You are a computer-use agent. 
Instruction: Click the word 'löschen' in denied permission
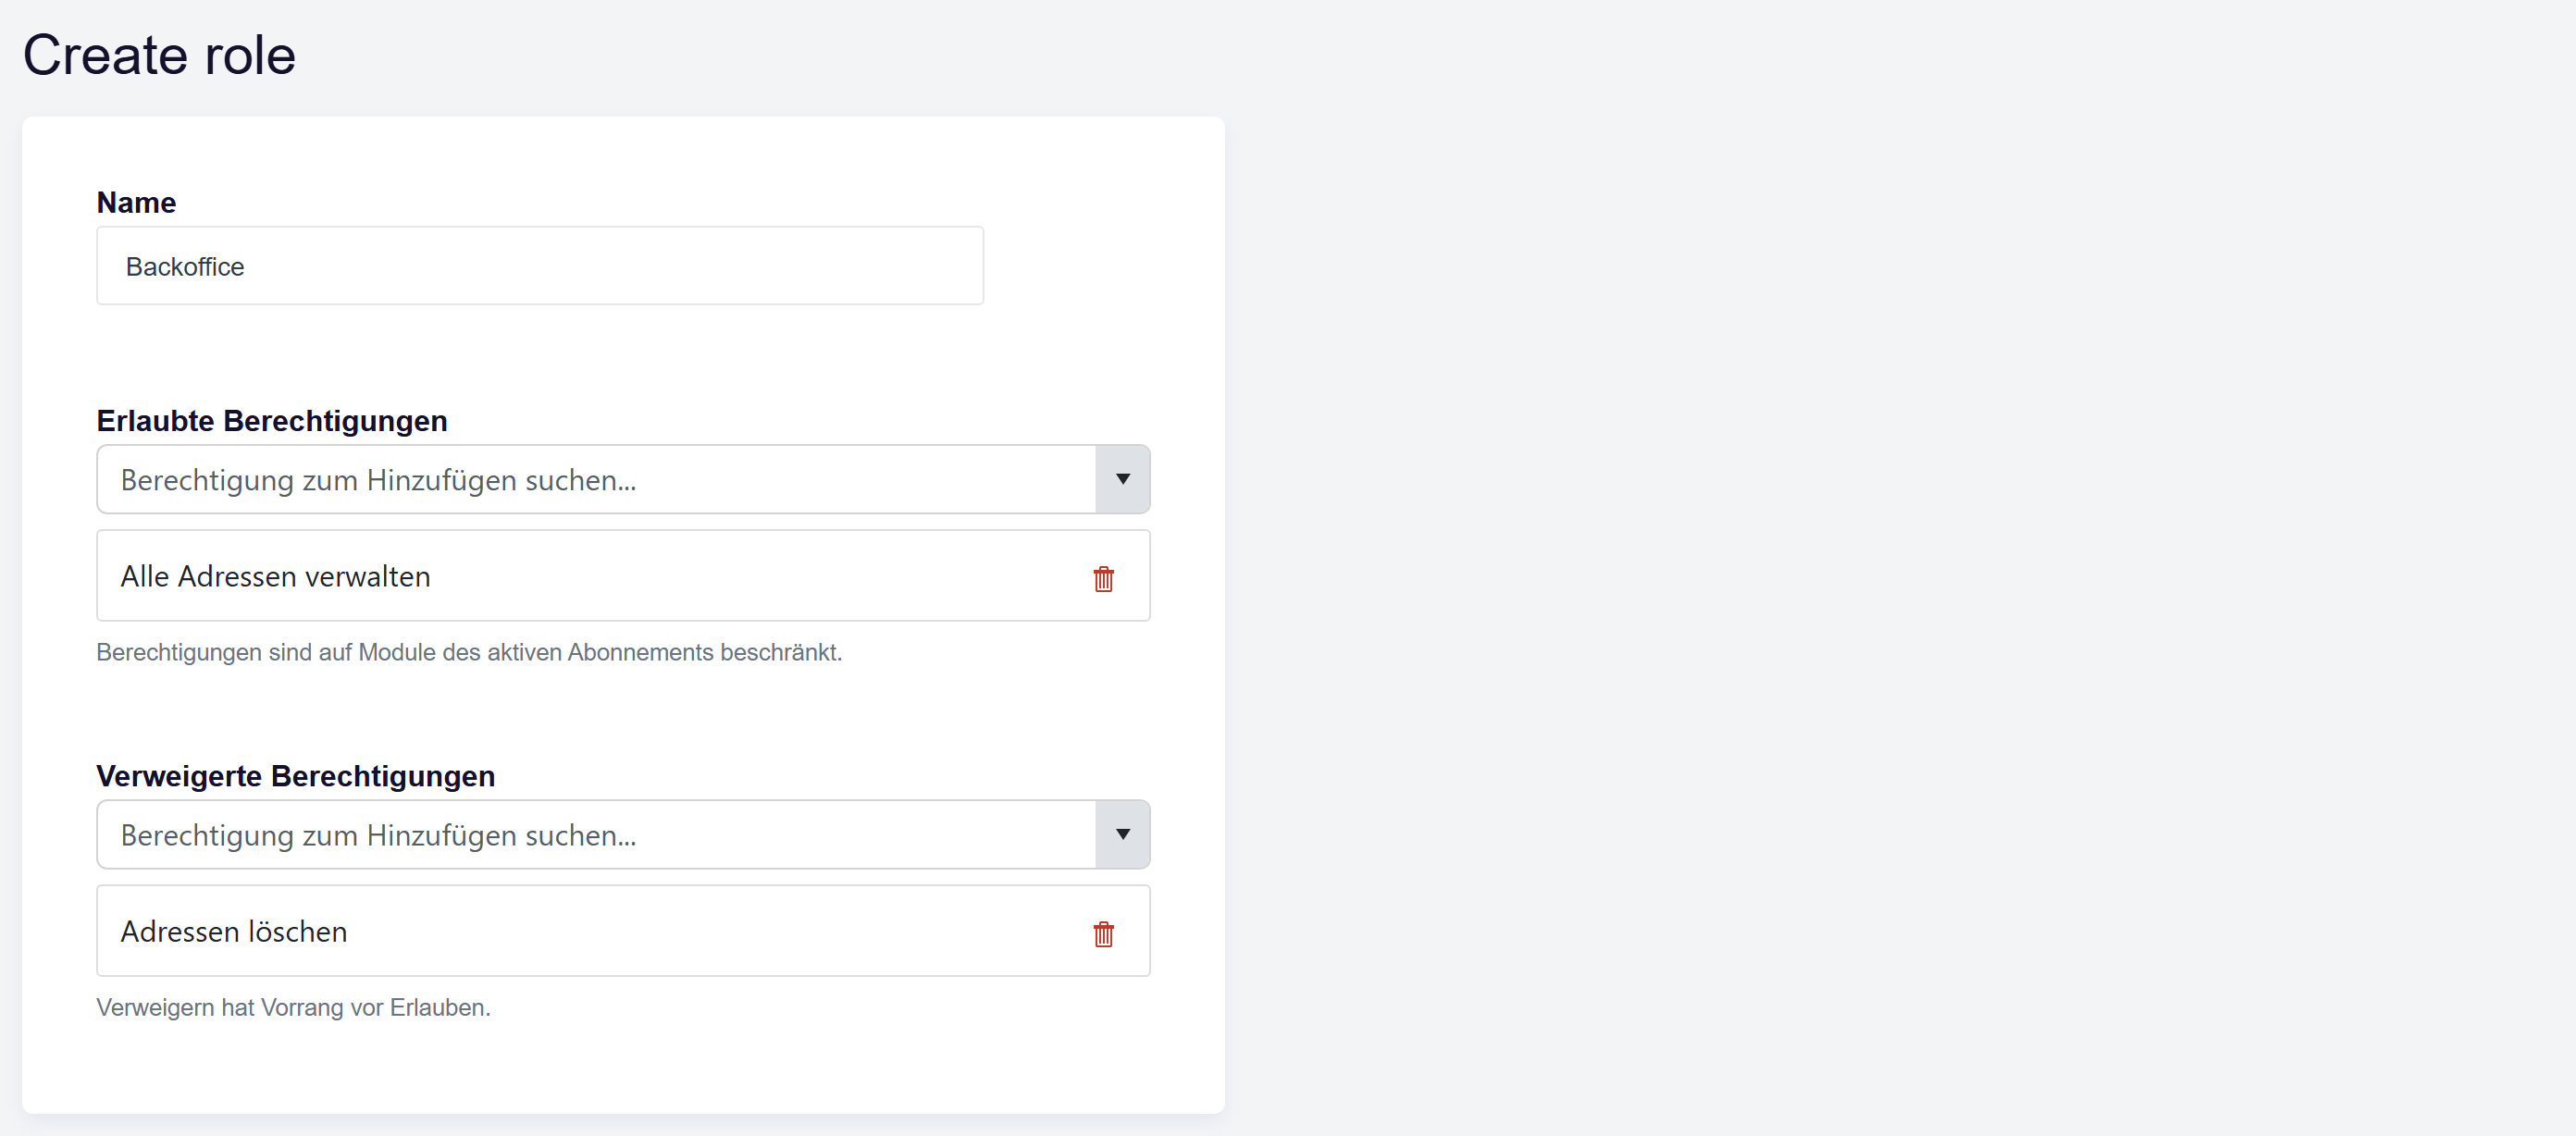pyautogui.click(x=298, y=931)
